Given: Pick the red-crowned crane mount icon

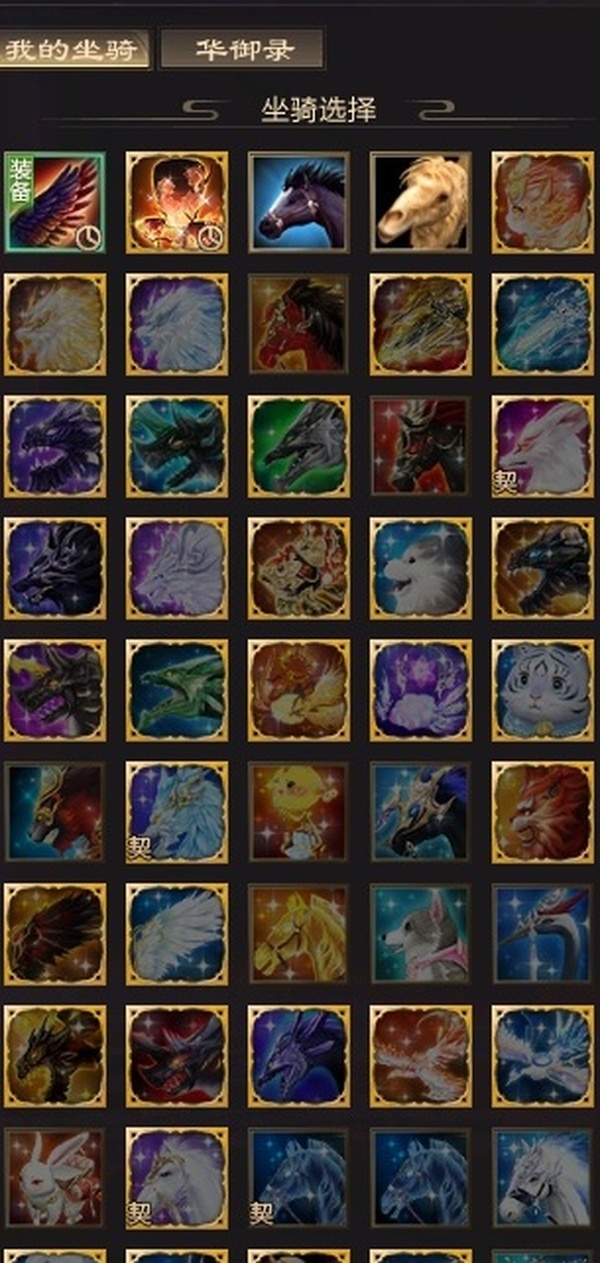Looking at the screenshot, I should coord(542,934).
